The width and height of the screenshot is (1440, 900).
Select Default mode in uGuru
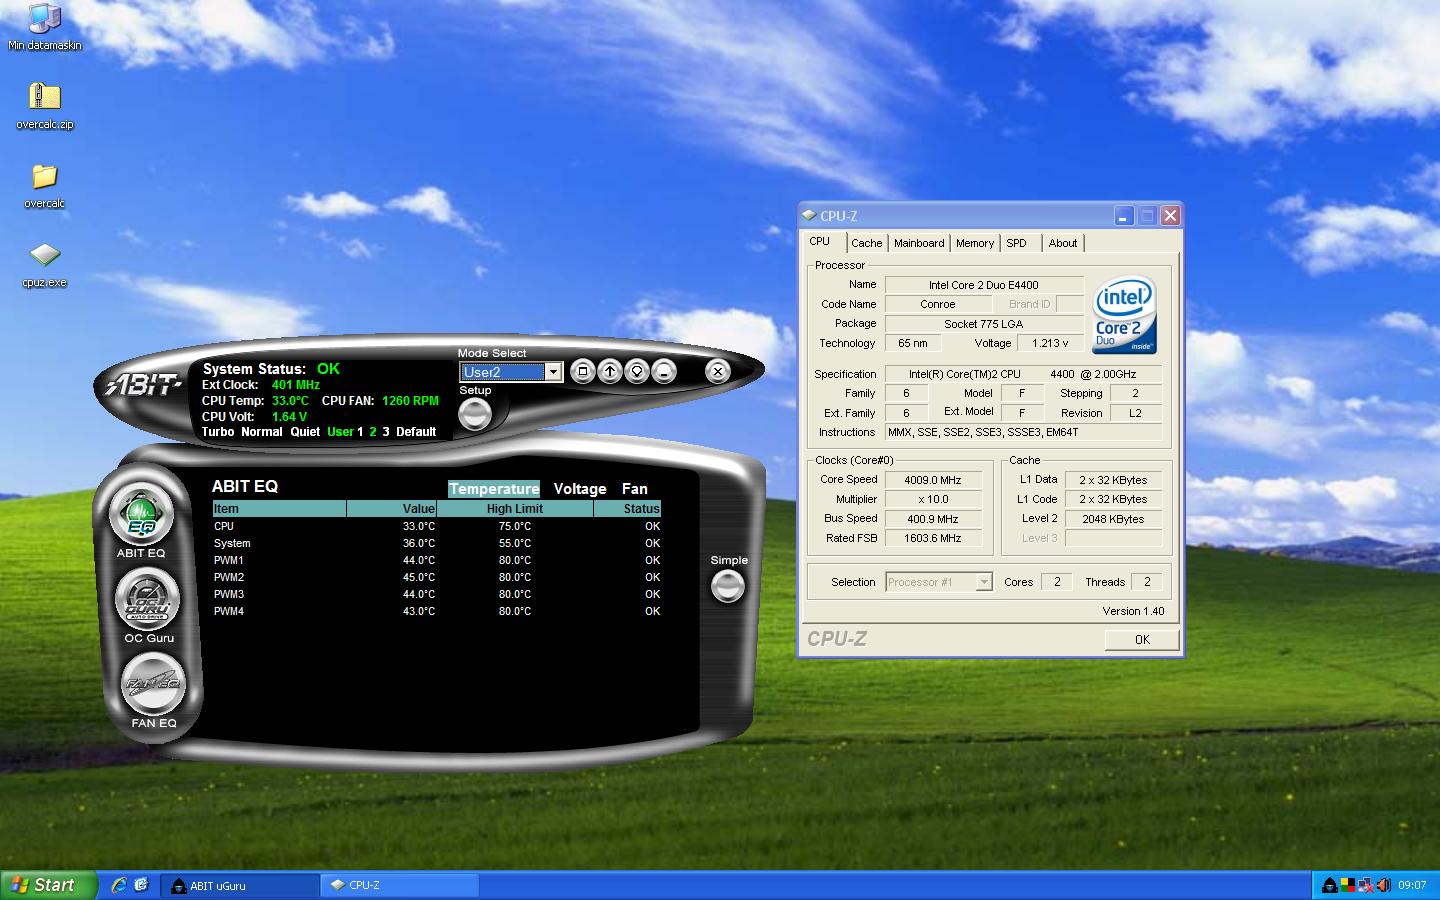(416, 432)
